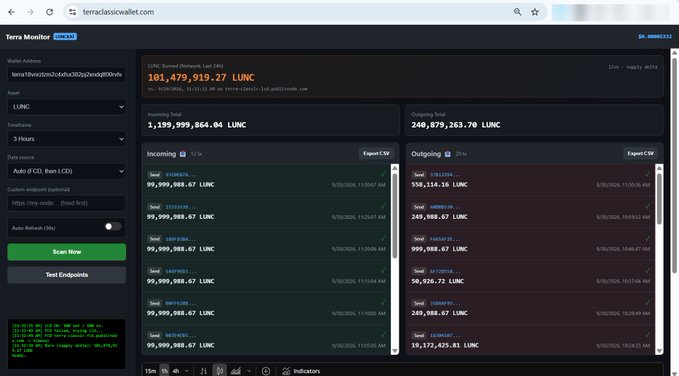This screenshot has height=376, width=679.
Task: Open the Asset dropdown showing LUNC
Action: 67,107
